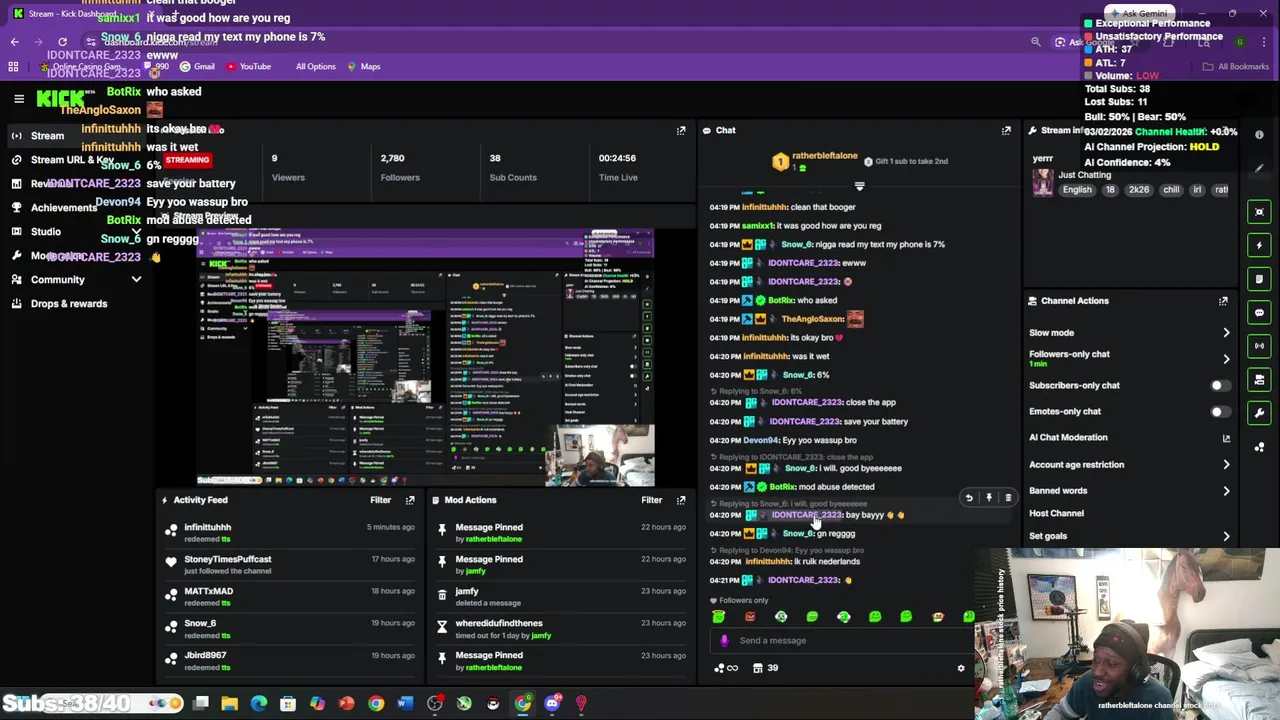Pop out the Chat panel
Viewport: 1280px width, 720px height.
pyautogui.click(x=1006, y=131)
